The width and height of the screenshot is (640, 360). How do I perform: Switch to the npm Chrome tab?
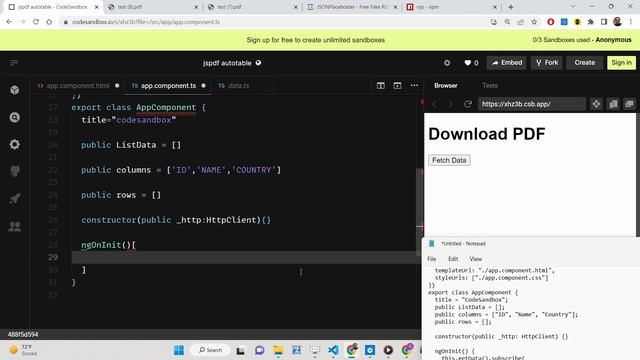coord(451,7)
